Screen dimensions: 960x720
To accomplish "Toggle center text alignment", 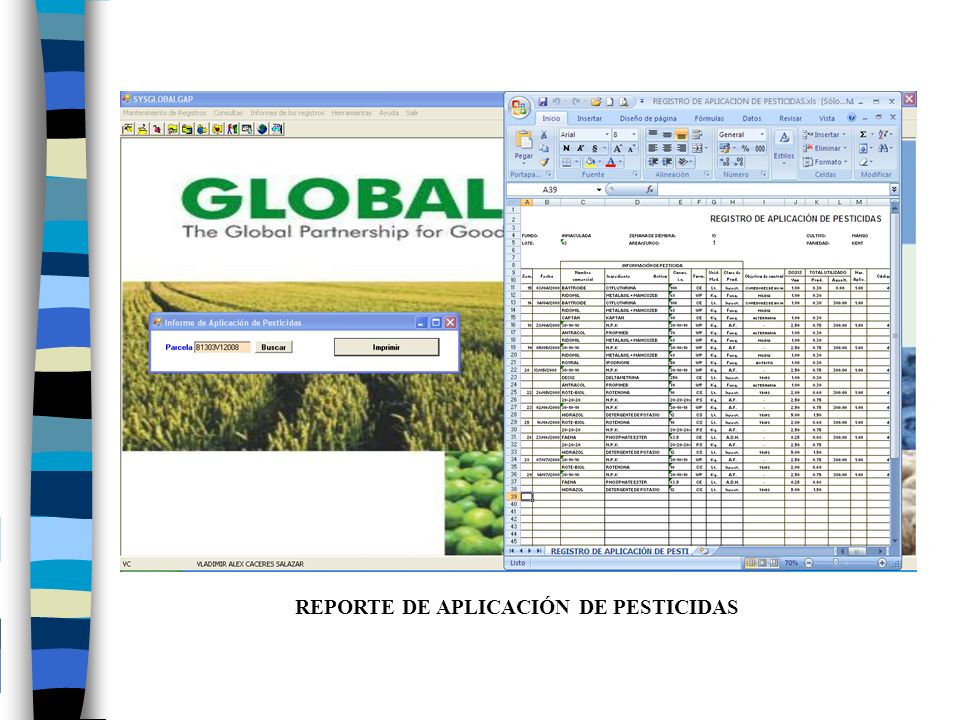I will 667,148.
